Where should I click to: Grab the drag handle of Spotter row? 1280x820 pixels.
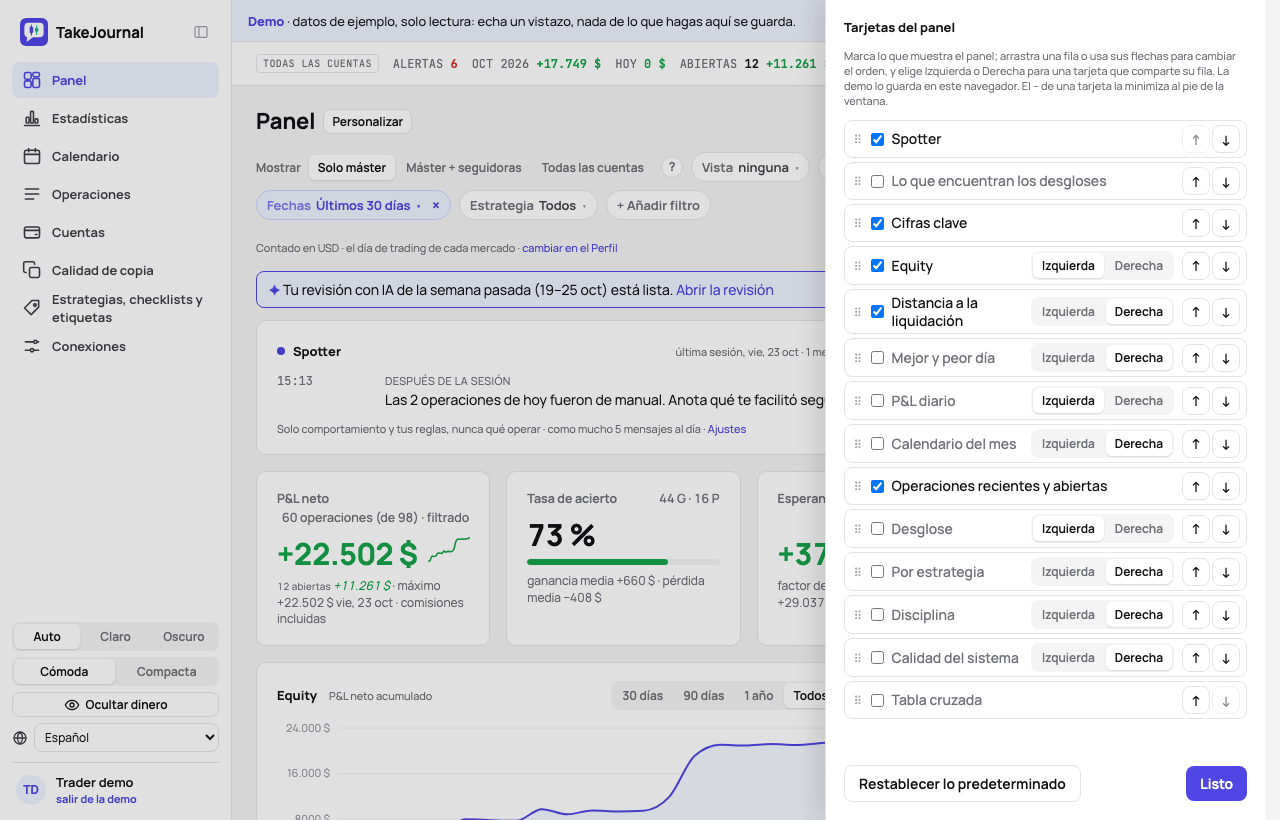click(x=857, y=139)
